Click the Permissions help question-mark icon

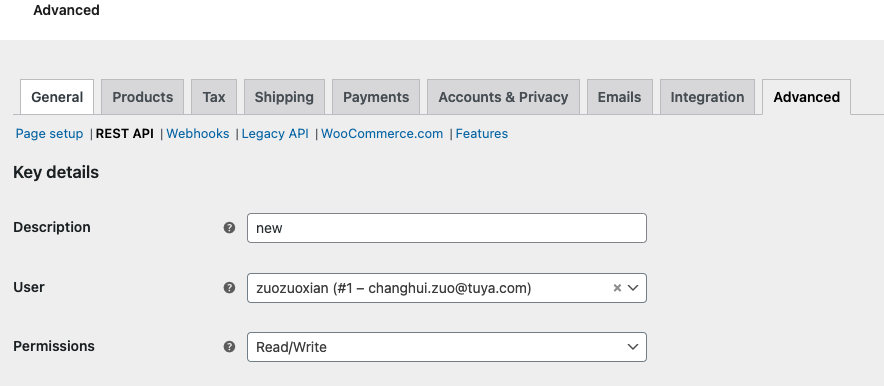point(229,347)
